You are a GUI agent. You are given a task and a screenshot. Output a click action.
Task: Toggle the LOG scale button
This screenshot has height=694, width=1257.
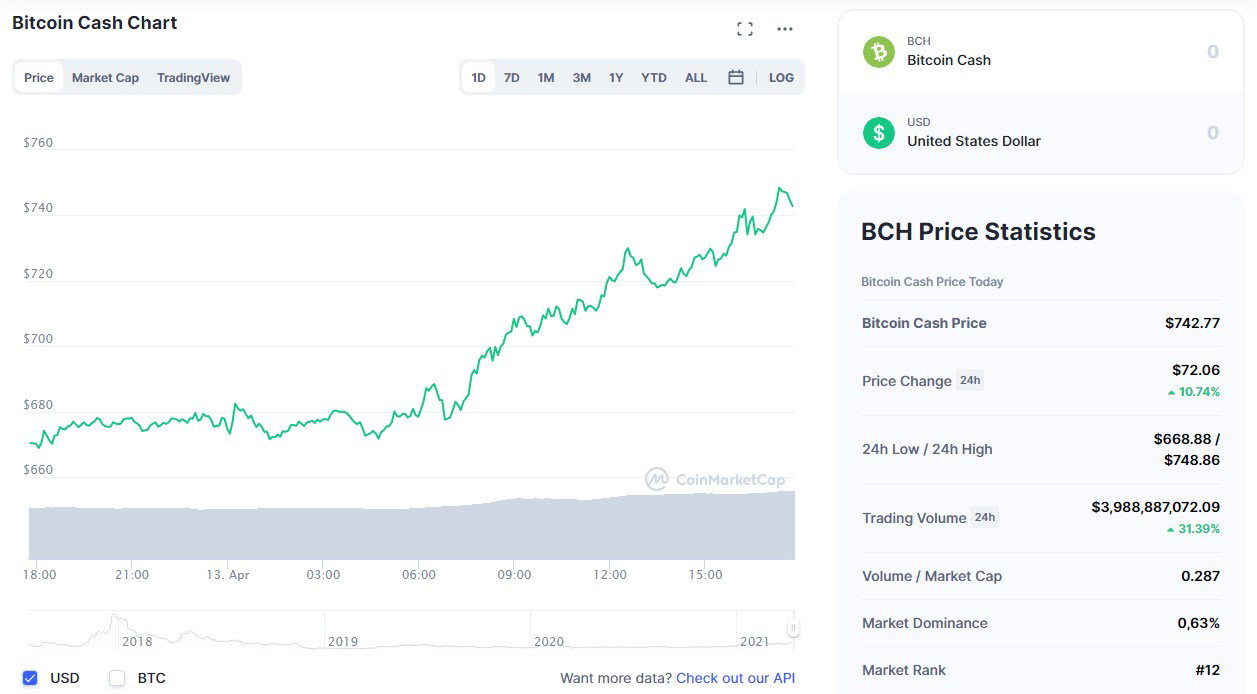(781, 77)
